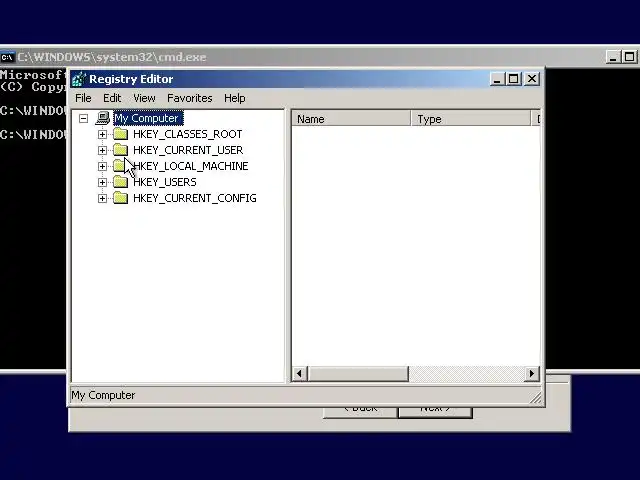Image resolution: width=640 pixels, height=480 pixels.
Task: Click the HKEY_USERS folder icon
Action: (x=120, y=182)
